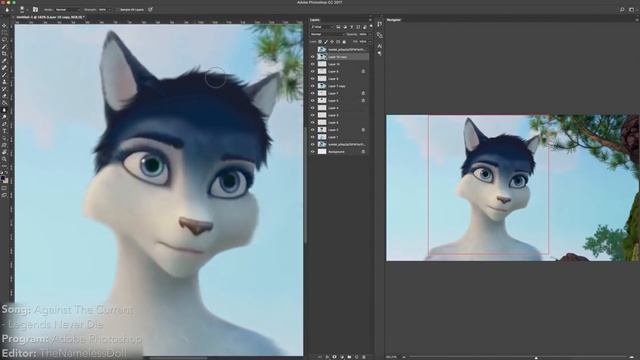640x360 pixels.
Task: Select the Zoom tool in toolbox
Action: (x=4, y=159)
